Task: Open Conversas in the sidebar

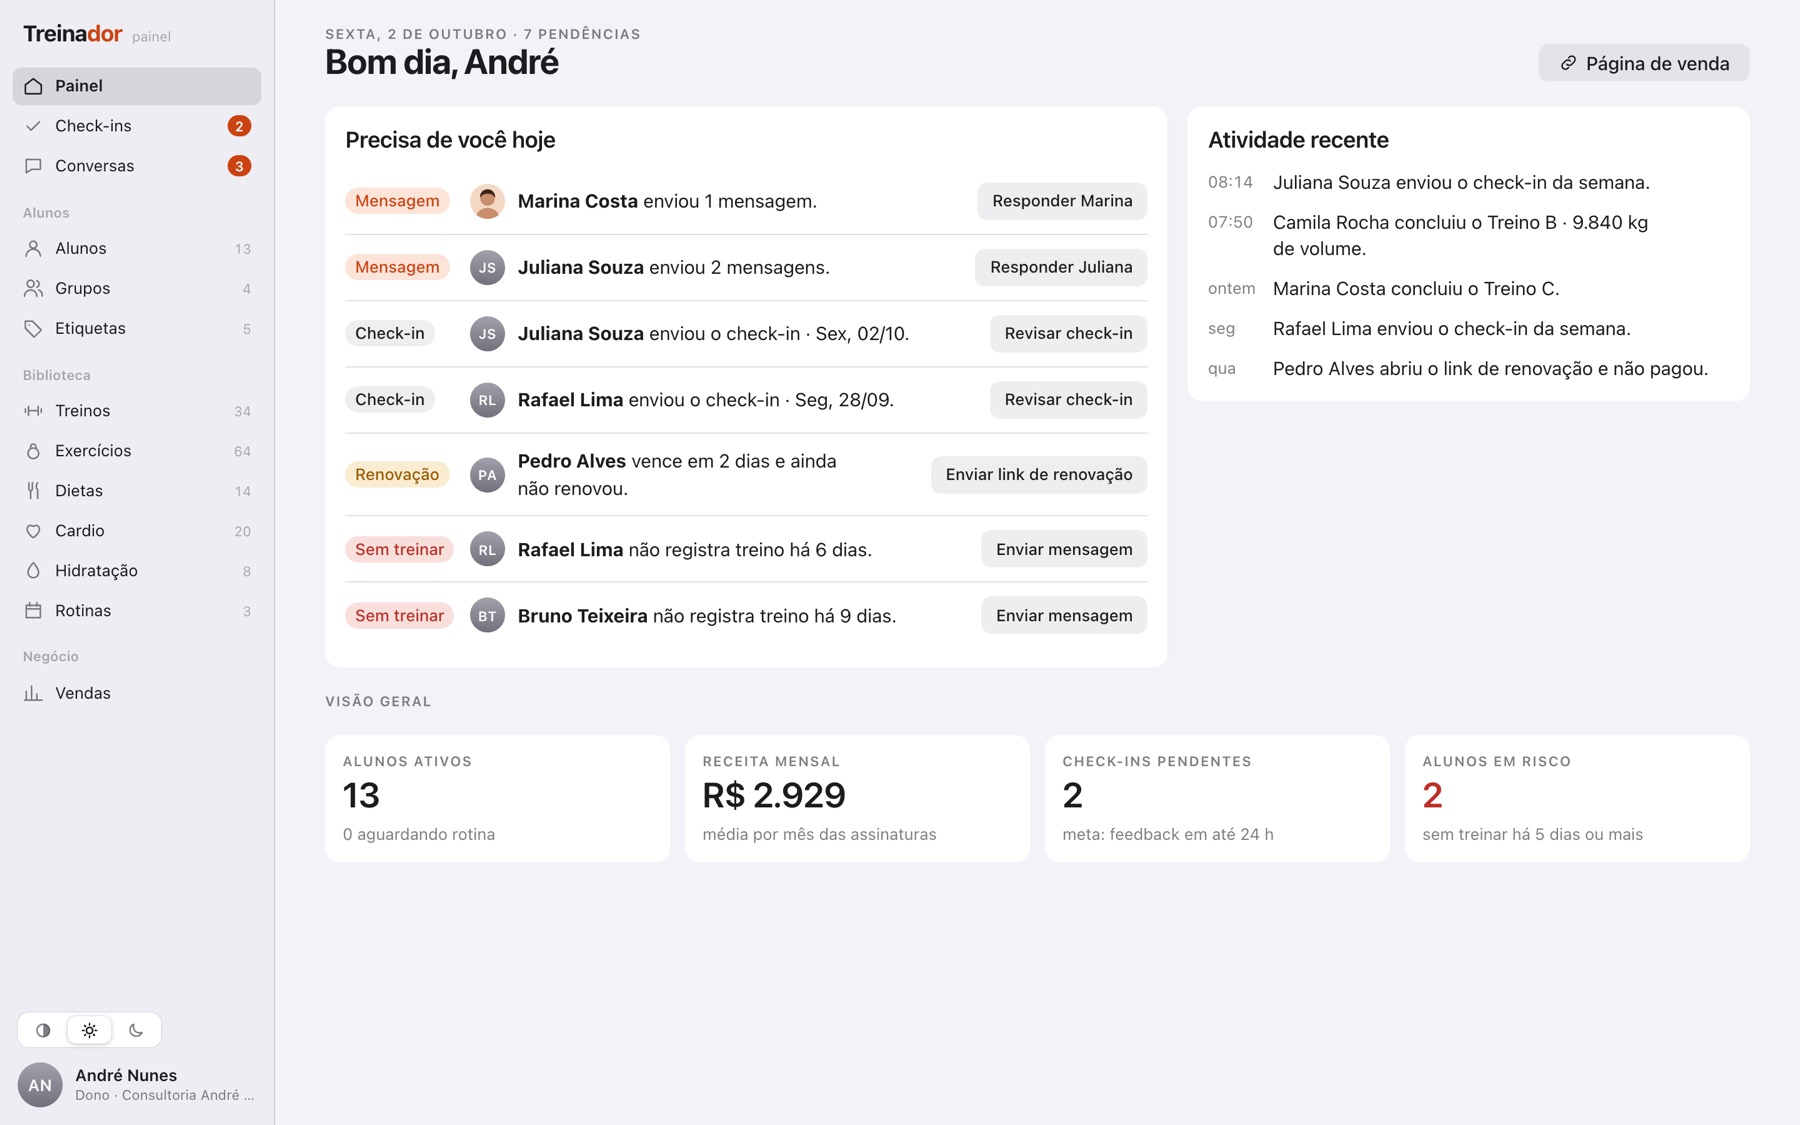Action: pyautogui.click(x=137, y=166)
